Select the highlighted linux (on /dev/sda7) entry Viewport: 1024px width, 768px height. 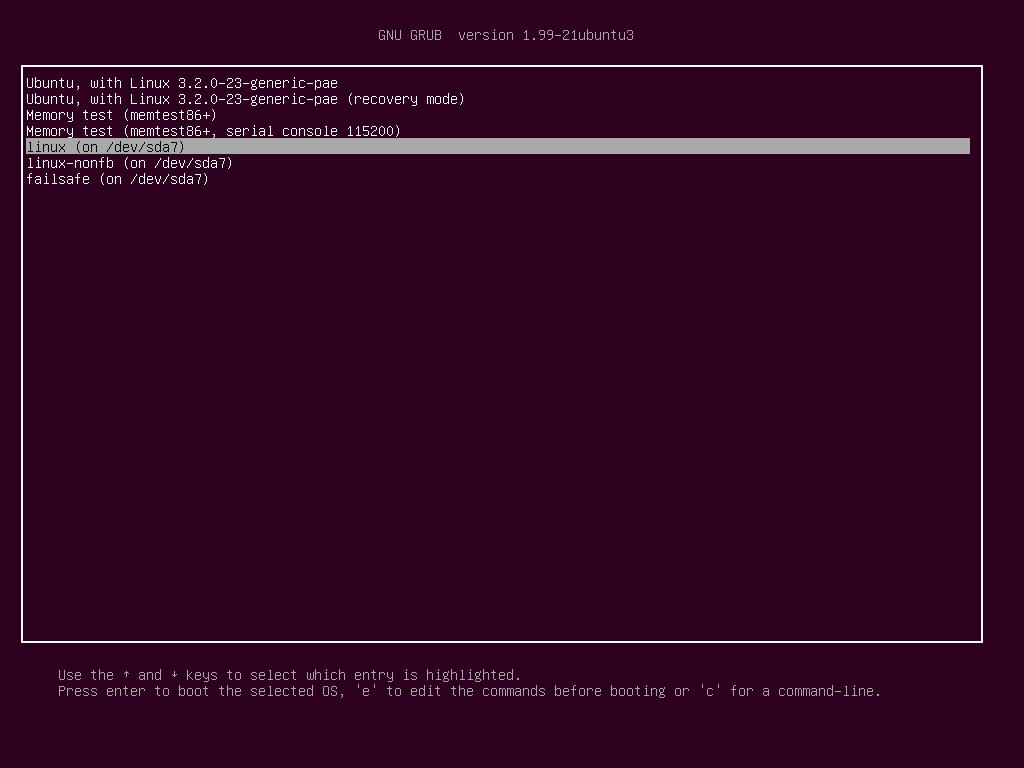pyautogui.click(x=498, y=146)
